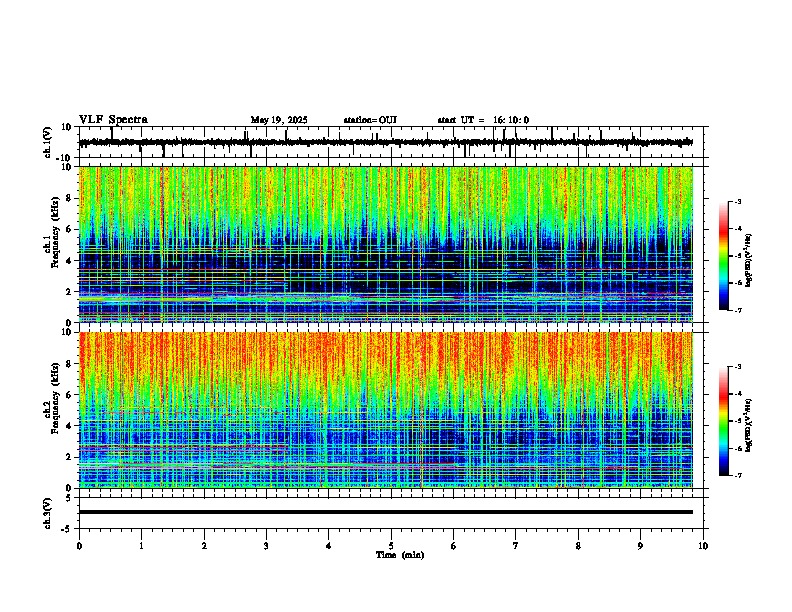
Task: Click the time axis tick label "7"
Action: coord(516,546)
